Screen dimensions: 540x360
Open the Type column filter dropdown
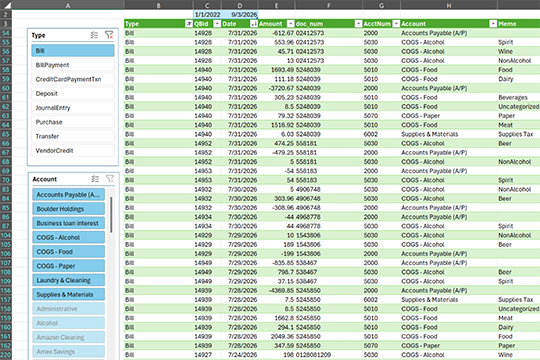tap(189, 24)
